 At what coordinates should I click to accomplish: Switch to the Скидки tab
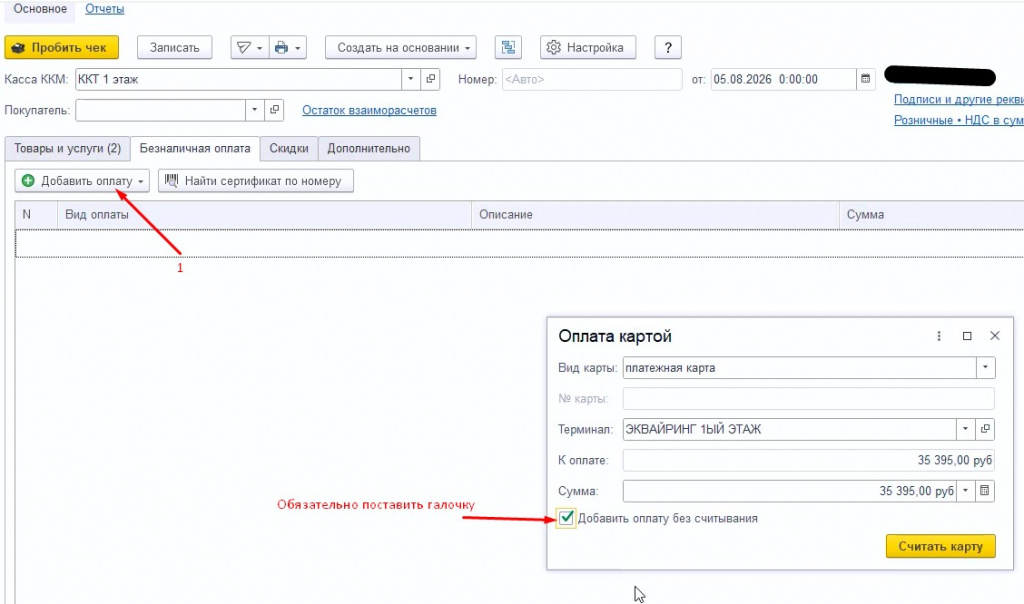pyautogui.click(x=289, y=148)
